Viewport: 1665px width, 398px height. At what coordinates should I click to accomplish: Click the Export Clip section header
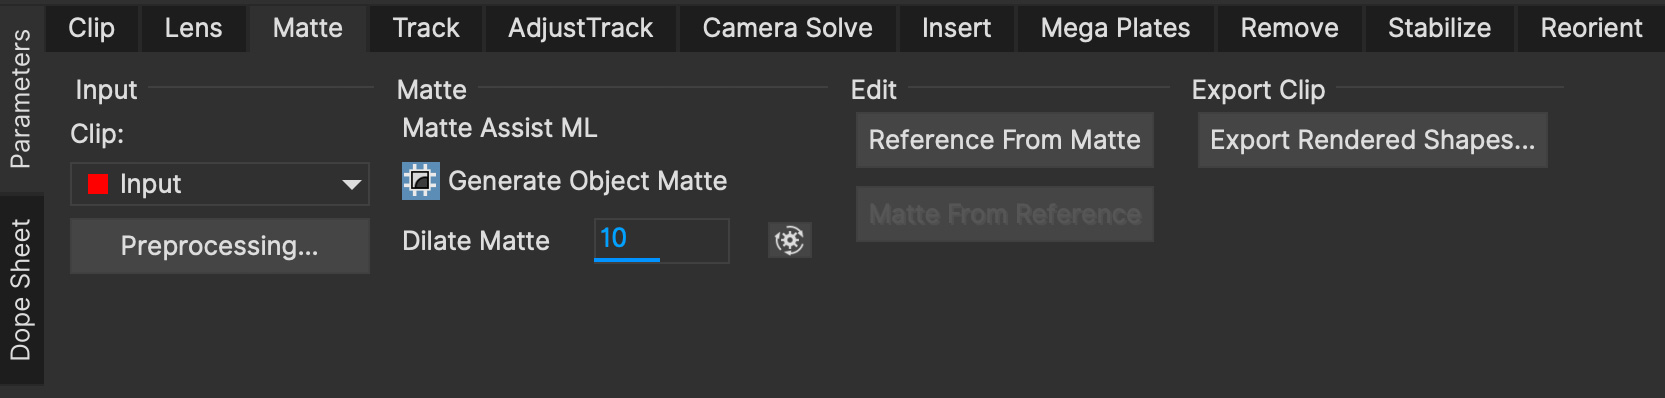(1258, 90)
